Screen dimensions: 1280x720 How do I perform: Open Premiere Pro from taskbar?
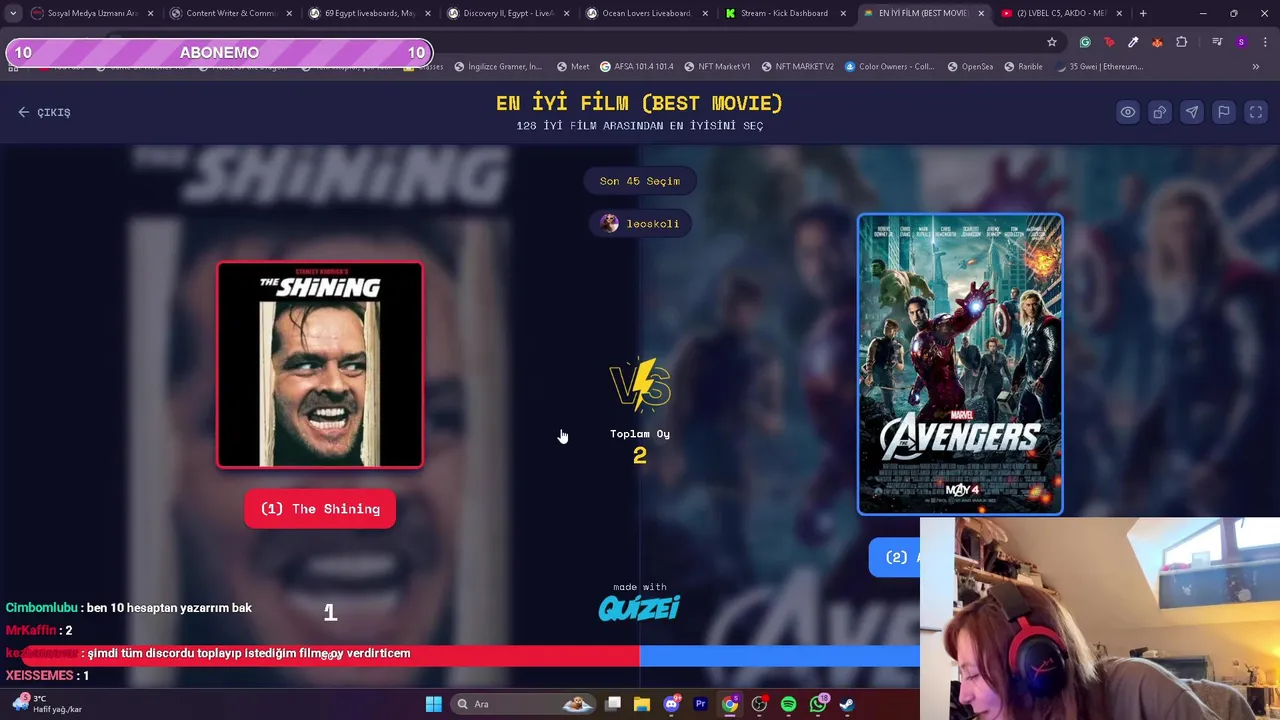700,704
